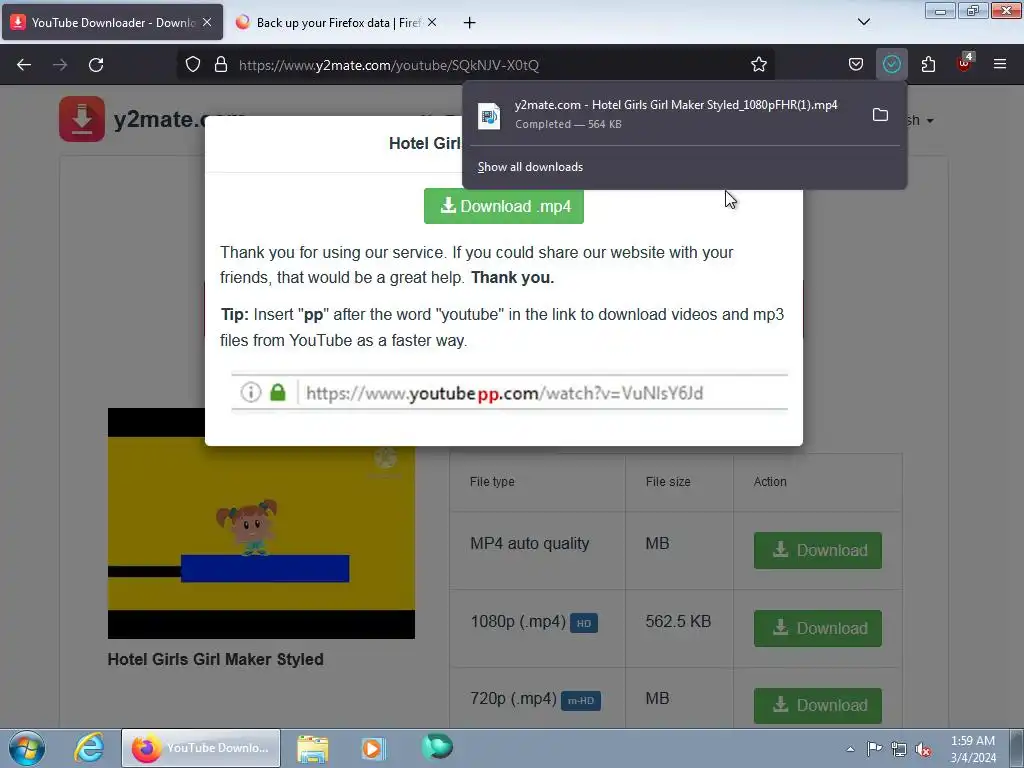
Task: Open the language dropdown caret on y2mate
Action: [930, 121]
